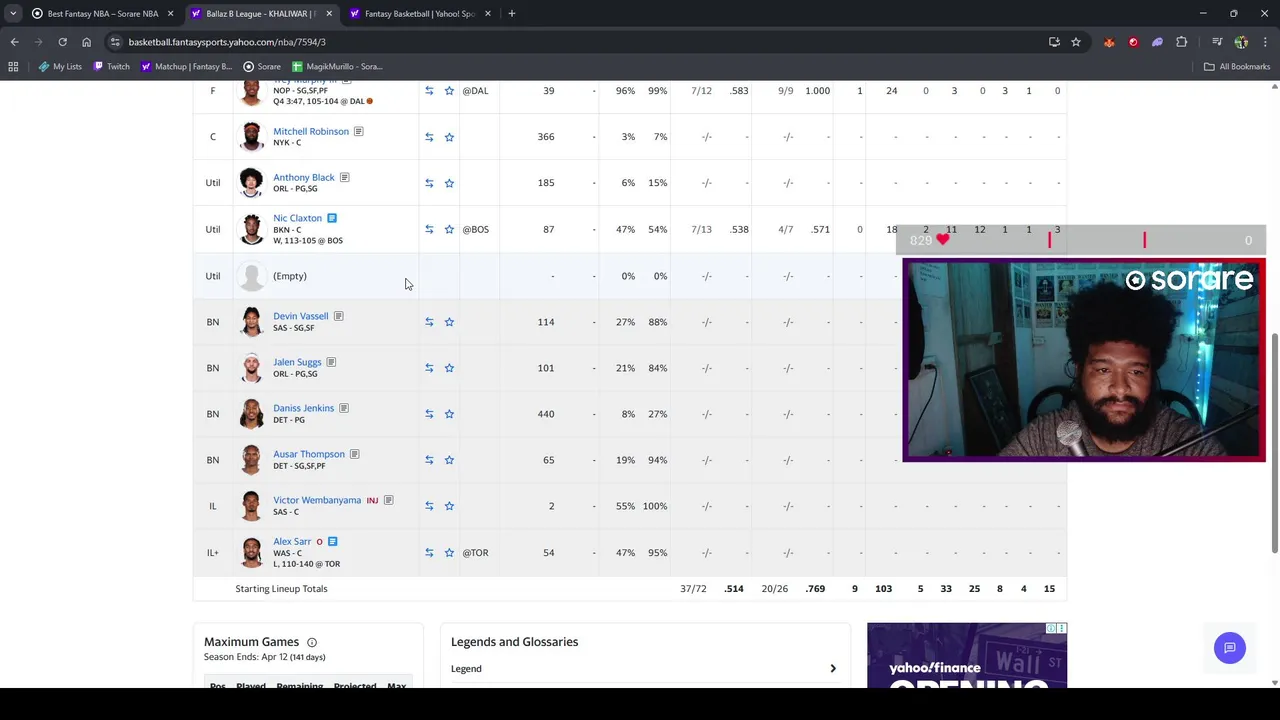
Task: Go back with the browser back arrow
Action: (x=14, y=42)
